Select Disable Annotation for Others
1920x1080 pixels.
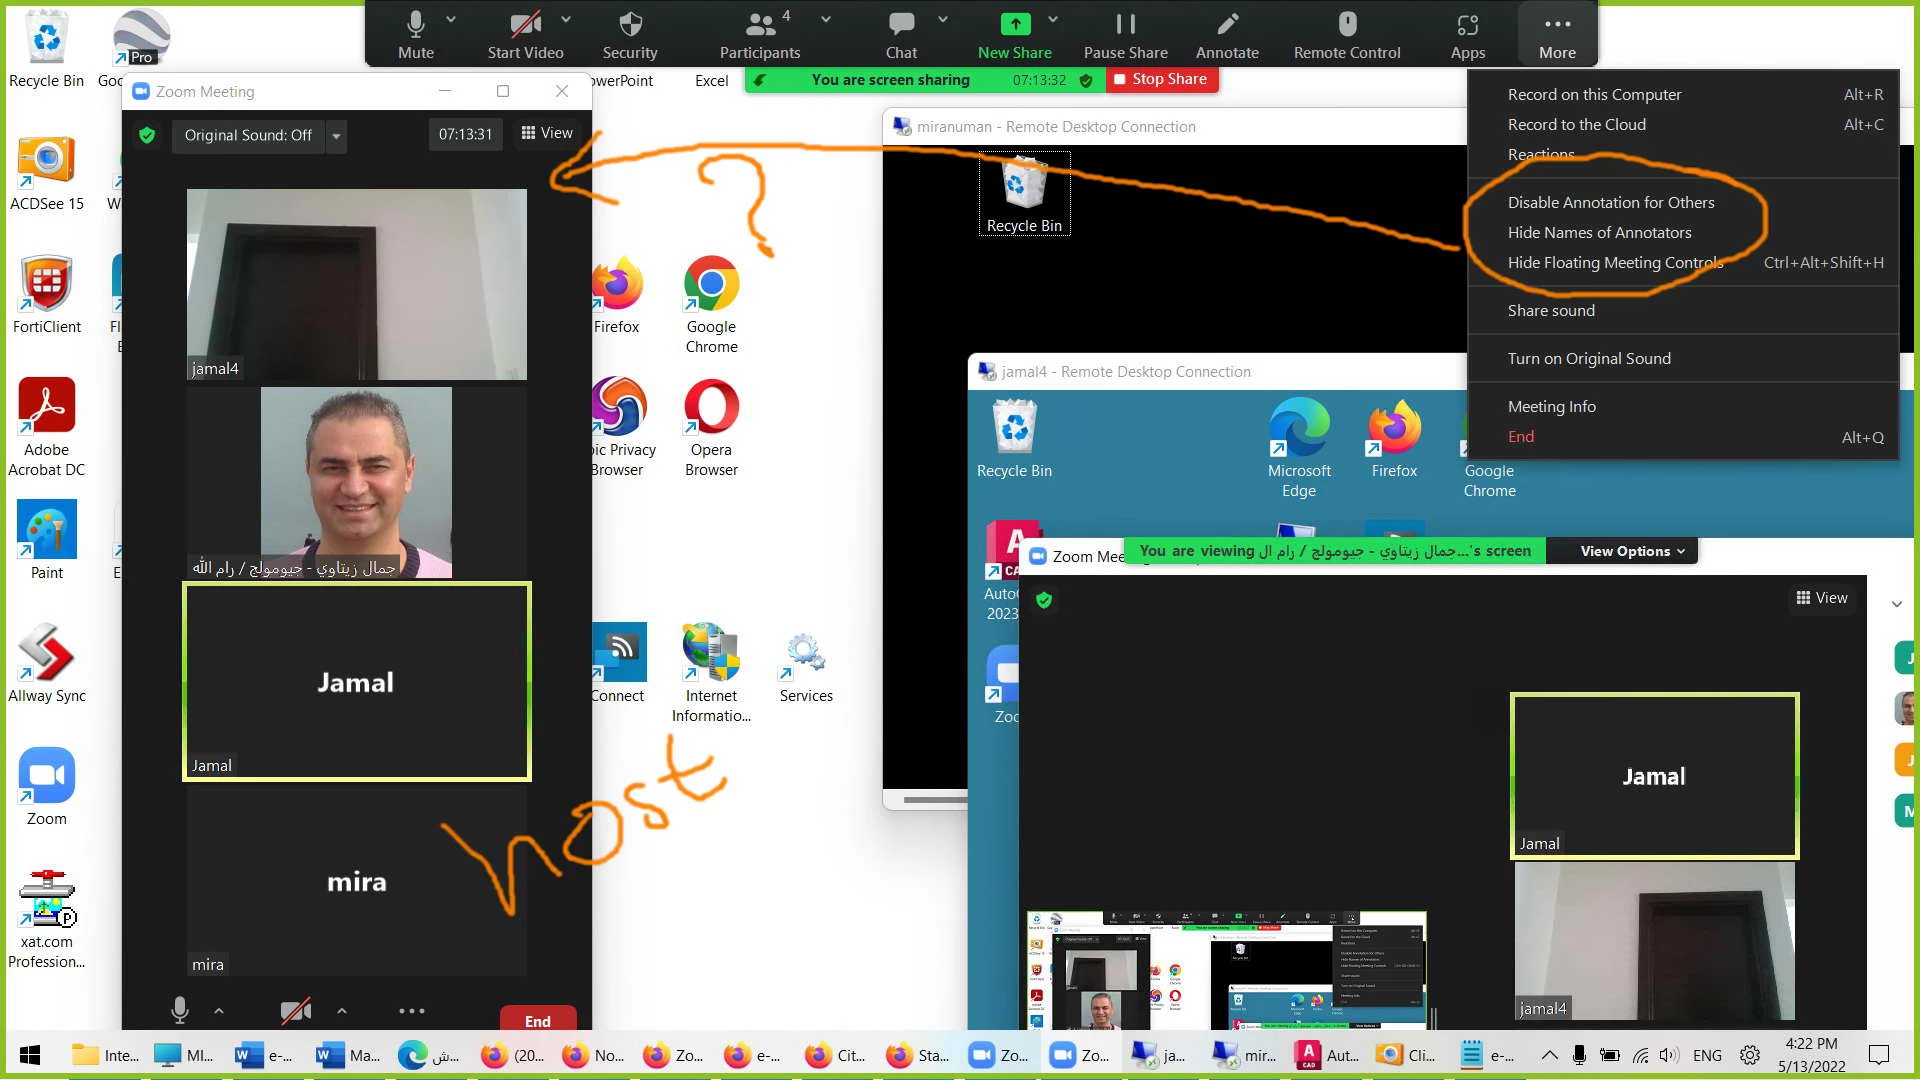click(1610, 202)
